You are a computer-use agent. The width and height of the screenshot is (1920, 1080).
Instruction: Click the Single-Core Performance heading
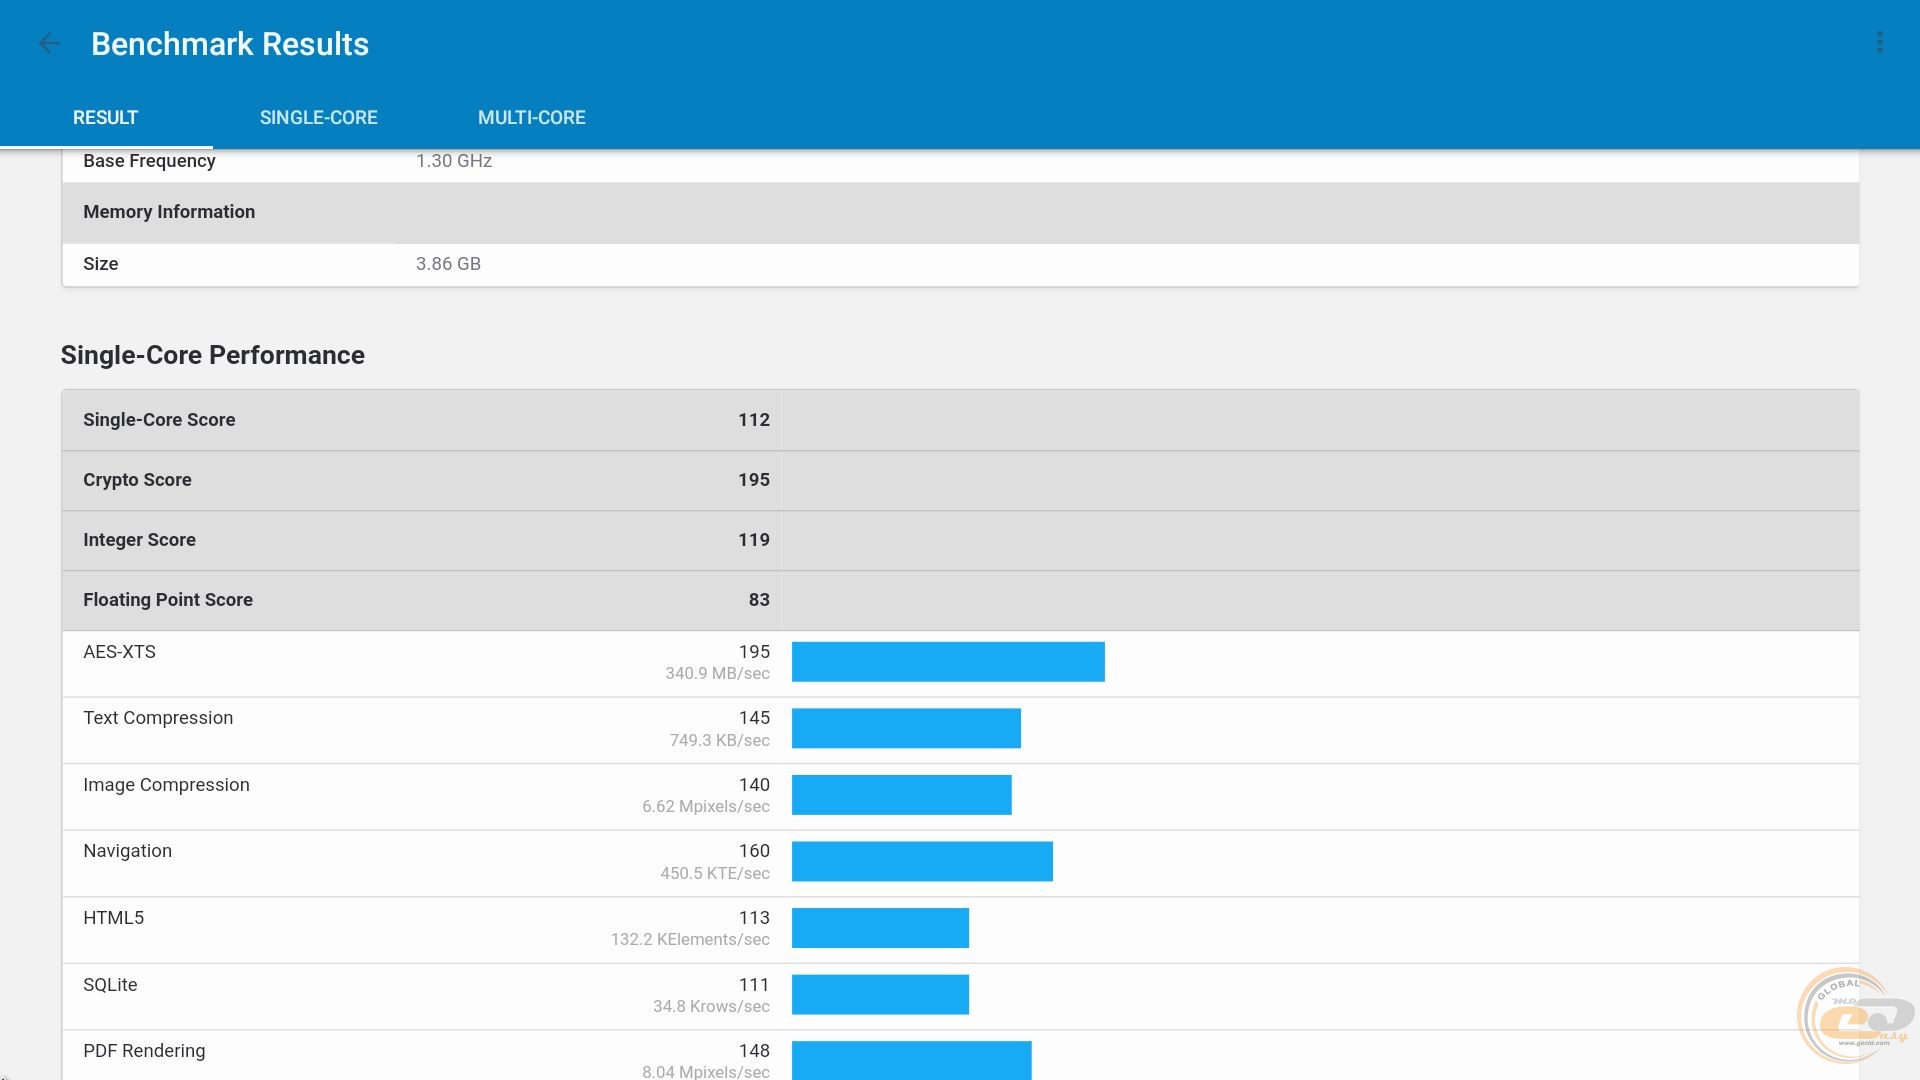(x=212, y=355)
